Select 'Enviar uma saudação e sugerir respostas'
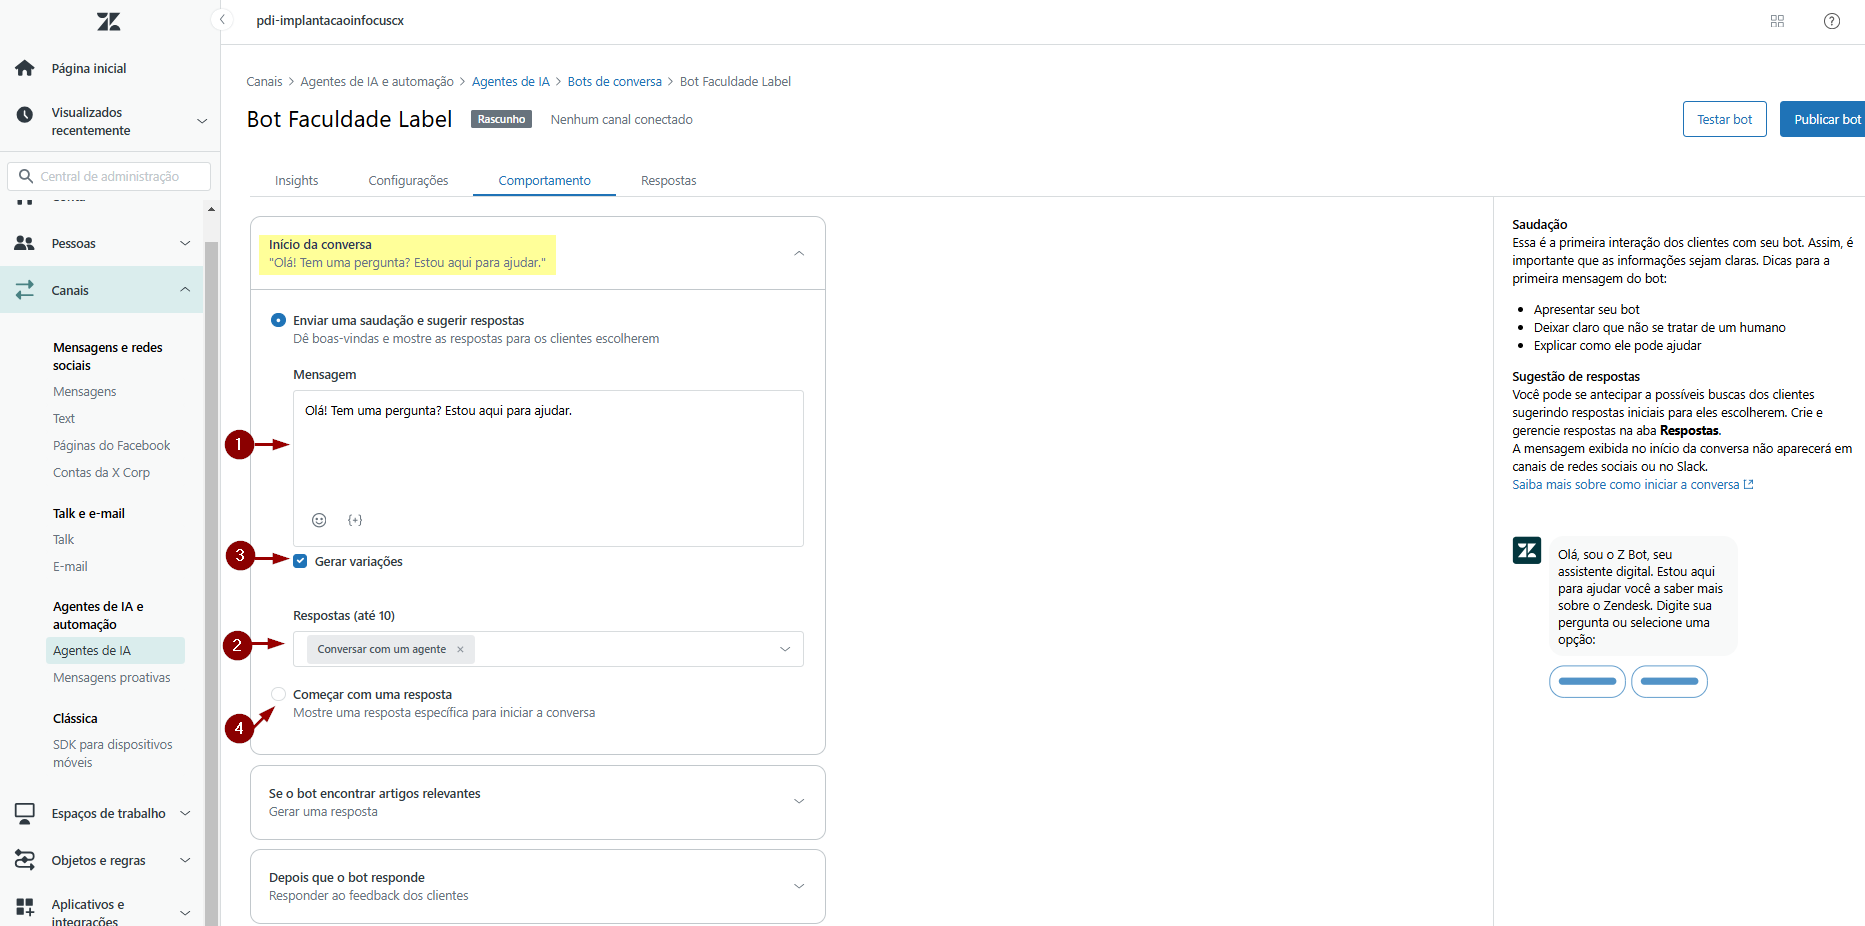This screenshot has width=1865, height=926. 279,320
